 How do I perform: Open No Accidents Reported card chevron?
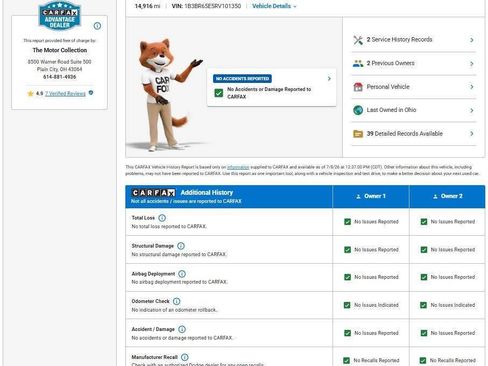[x=329, y=79]
